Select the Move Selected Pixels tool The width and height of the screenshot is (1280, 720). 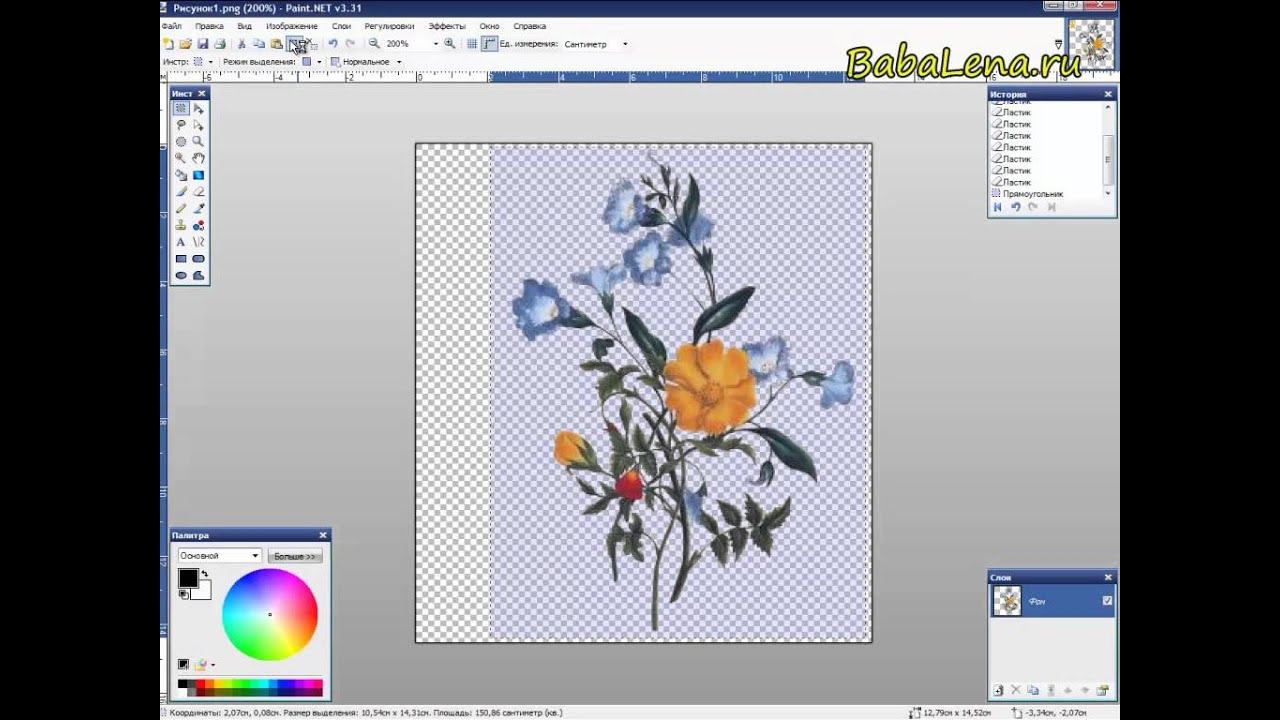point(198,108)
